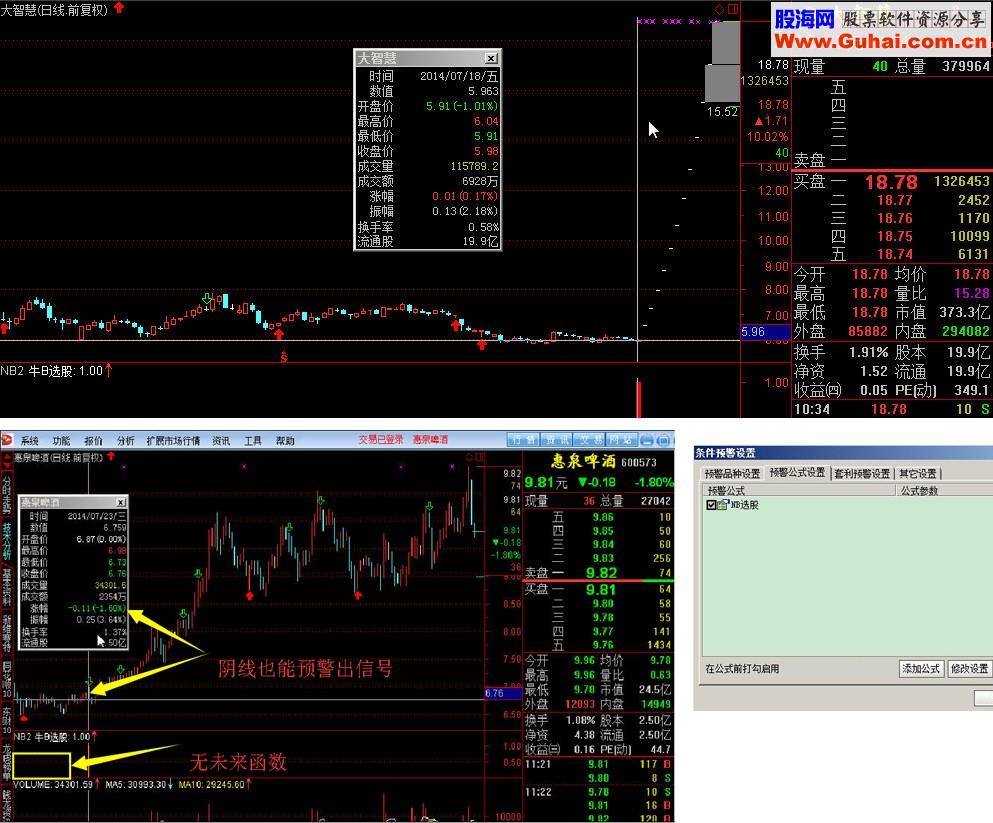Click the blue 资讯 toolbar button
The height and width of the screenshot is (823, 993).
click(557, 440)
